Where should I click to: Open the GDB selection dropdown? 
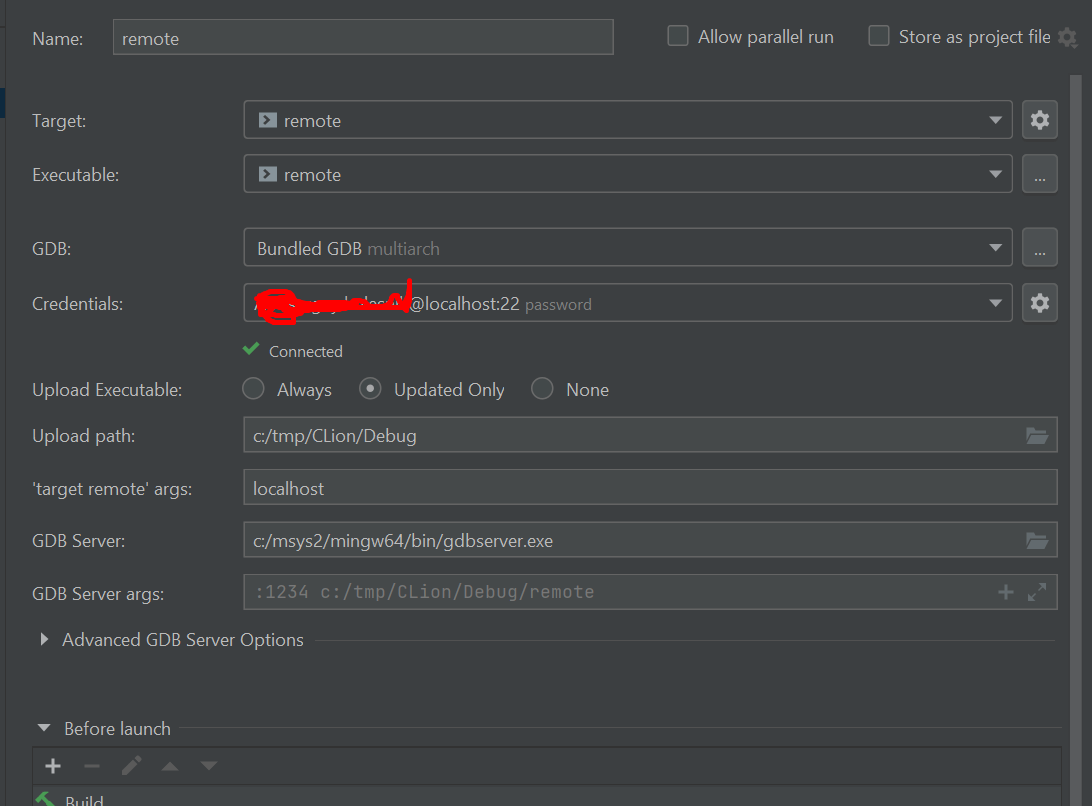pos(996,247)
